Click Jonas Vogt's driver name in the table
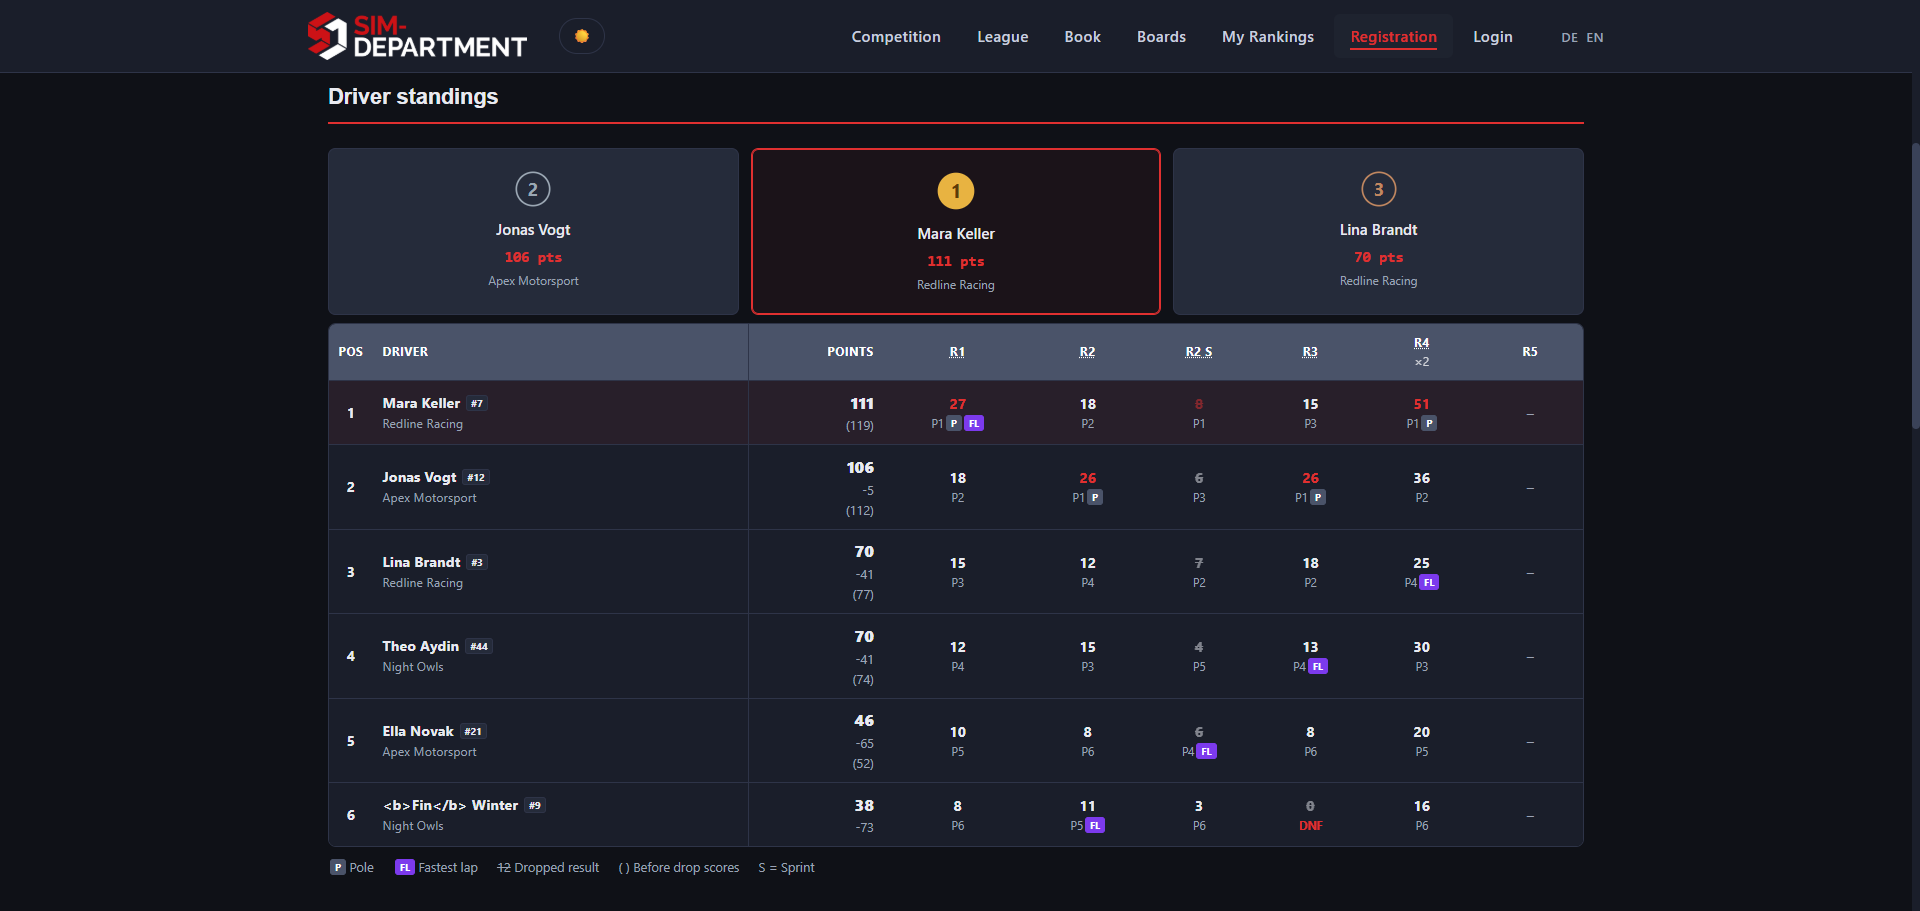Screen dimensions: 1920x911 419,478
